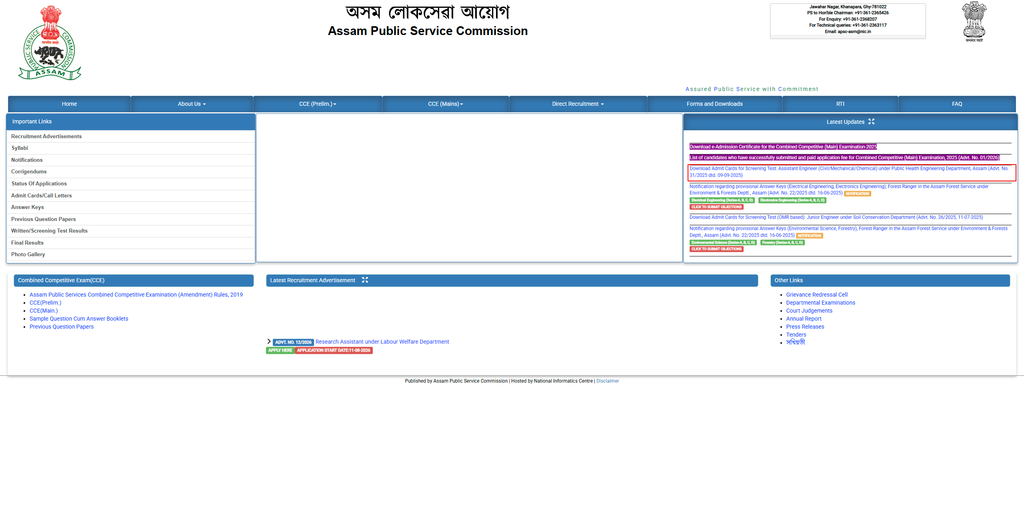Viewport: 1024px width, 508px height.
Task: Click the contact details box in header
Action: [848, 21]
